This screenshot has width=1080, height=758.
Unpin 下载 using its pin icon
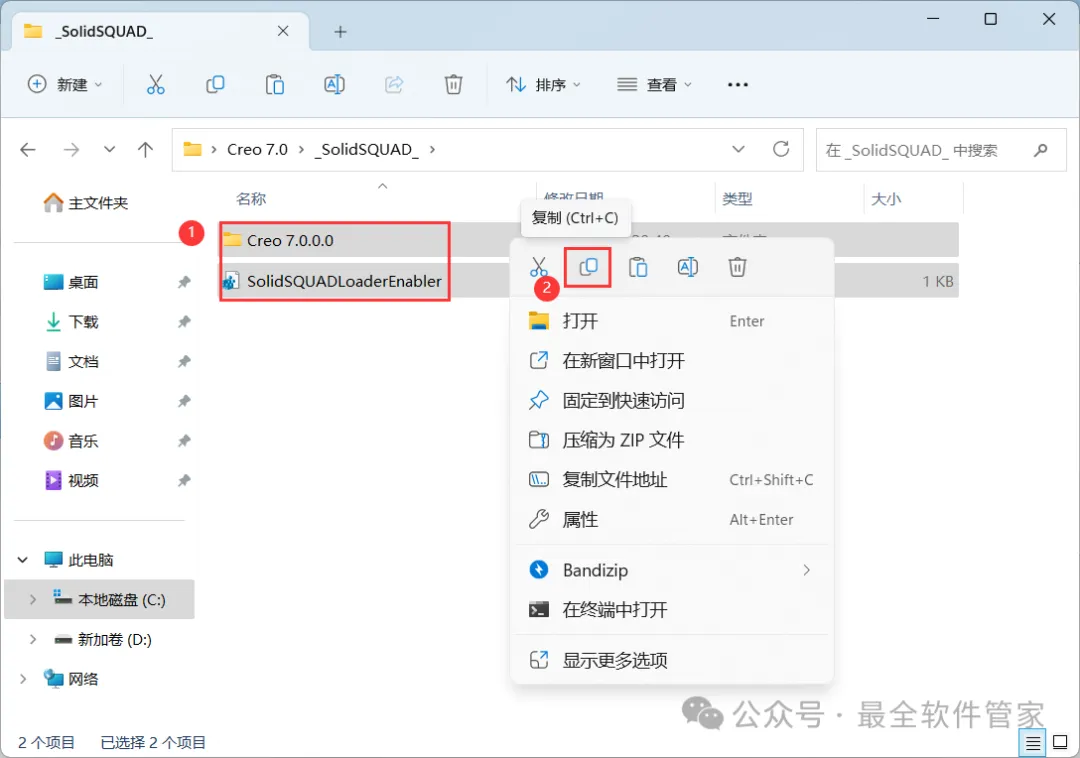click(184, 322)
